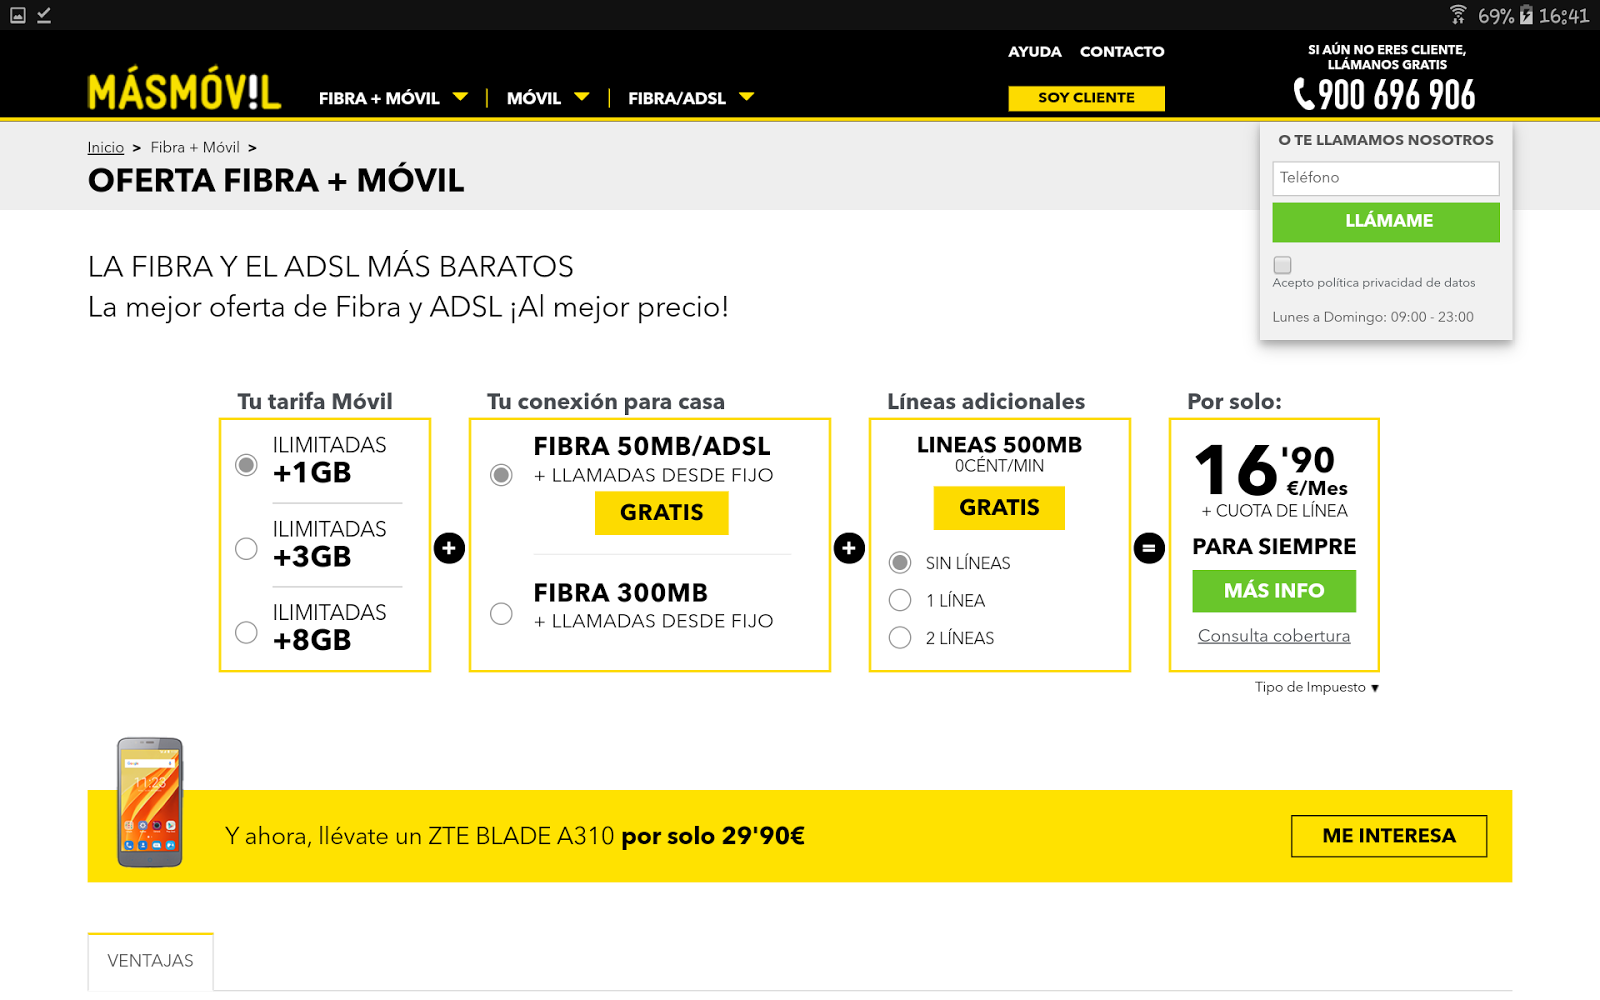Tap the 16:41 clock in status bar

click(1564, 15)
